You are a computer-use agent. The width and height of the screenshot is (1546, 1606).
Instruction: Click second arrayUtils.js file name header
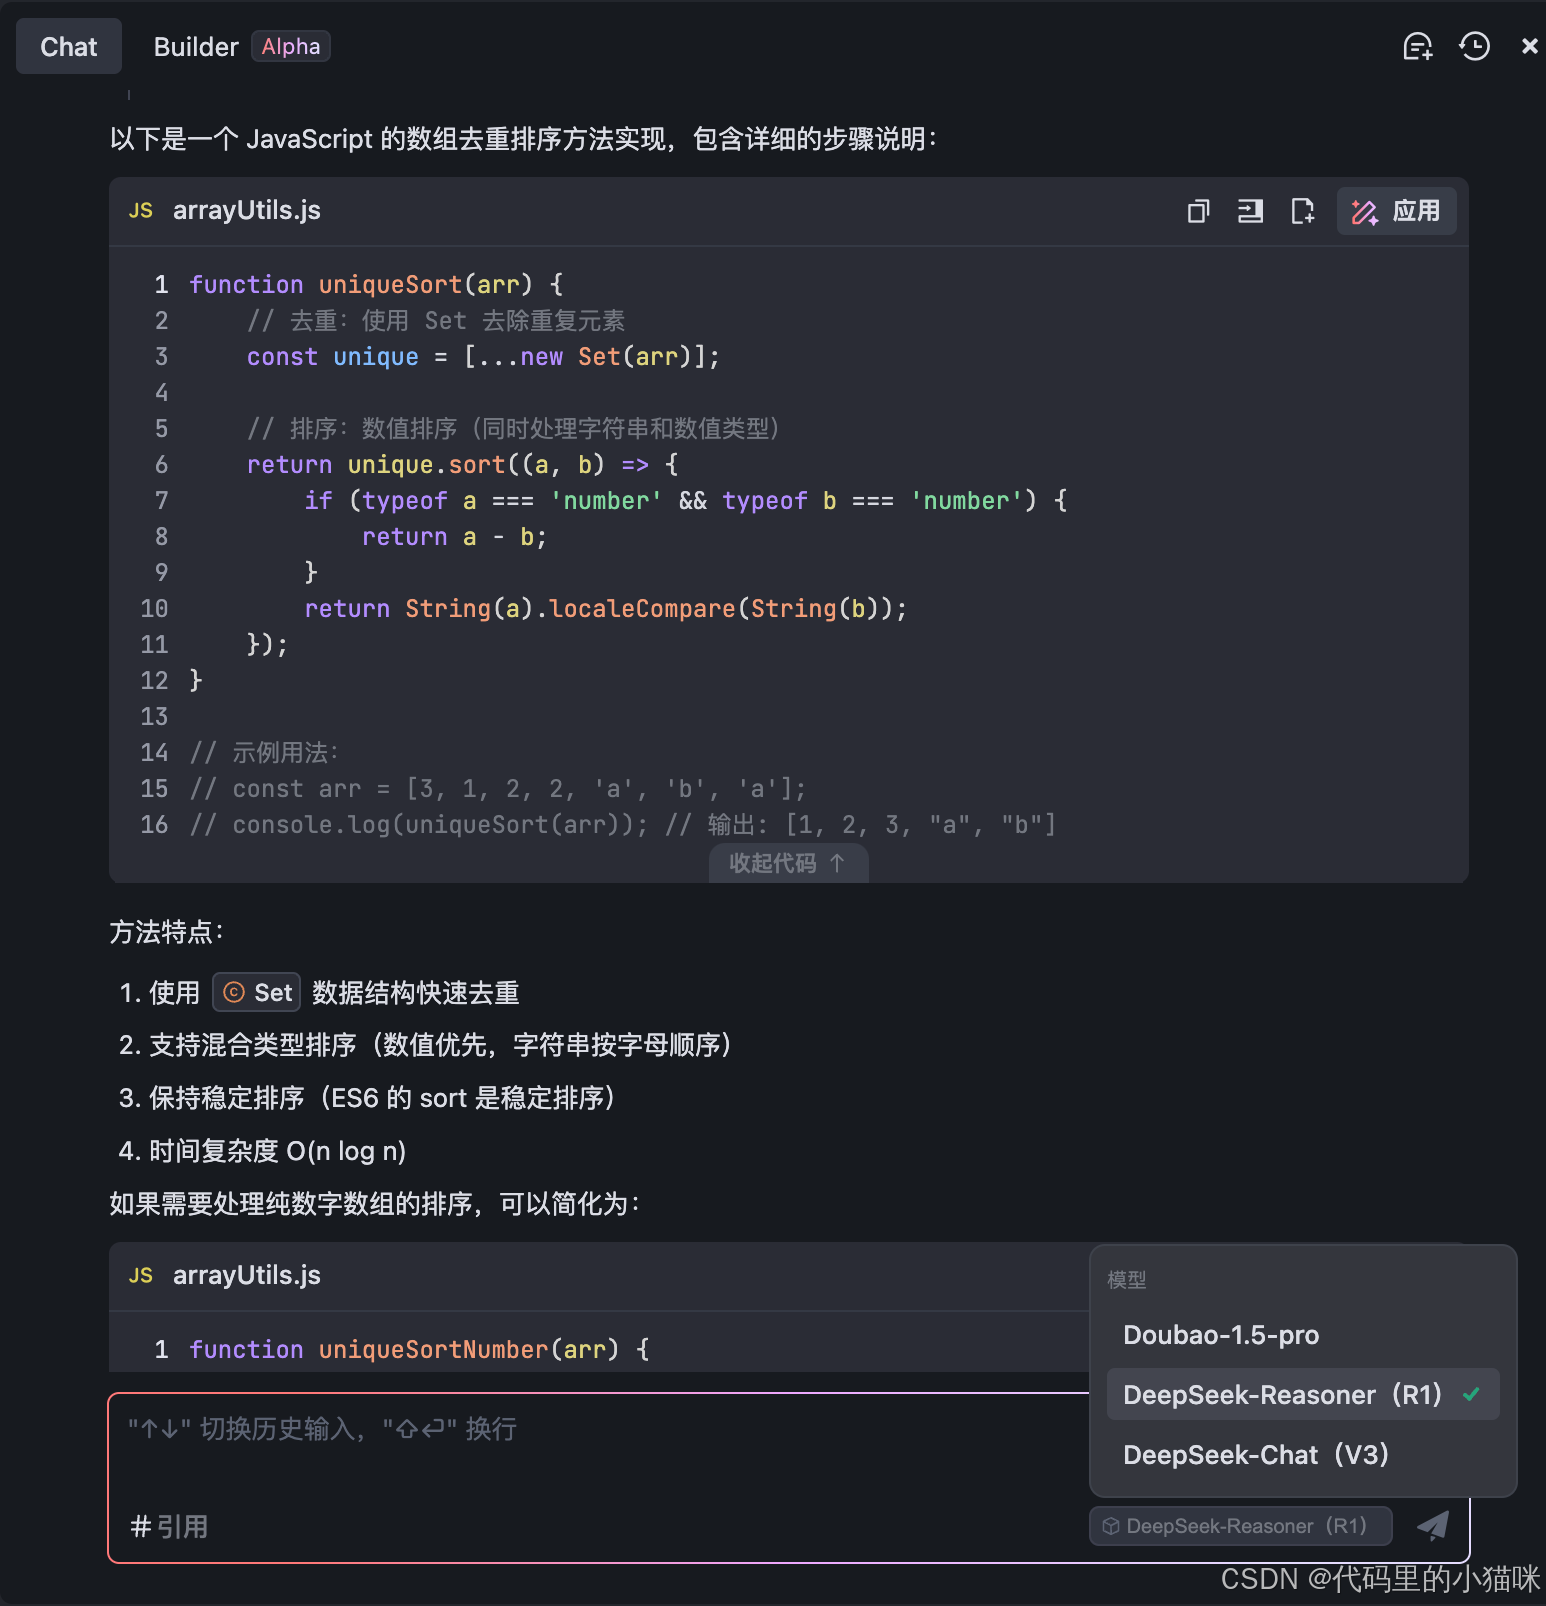click(x=247, y=1275)
